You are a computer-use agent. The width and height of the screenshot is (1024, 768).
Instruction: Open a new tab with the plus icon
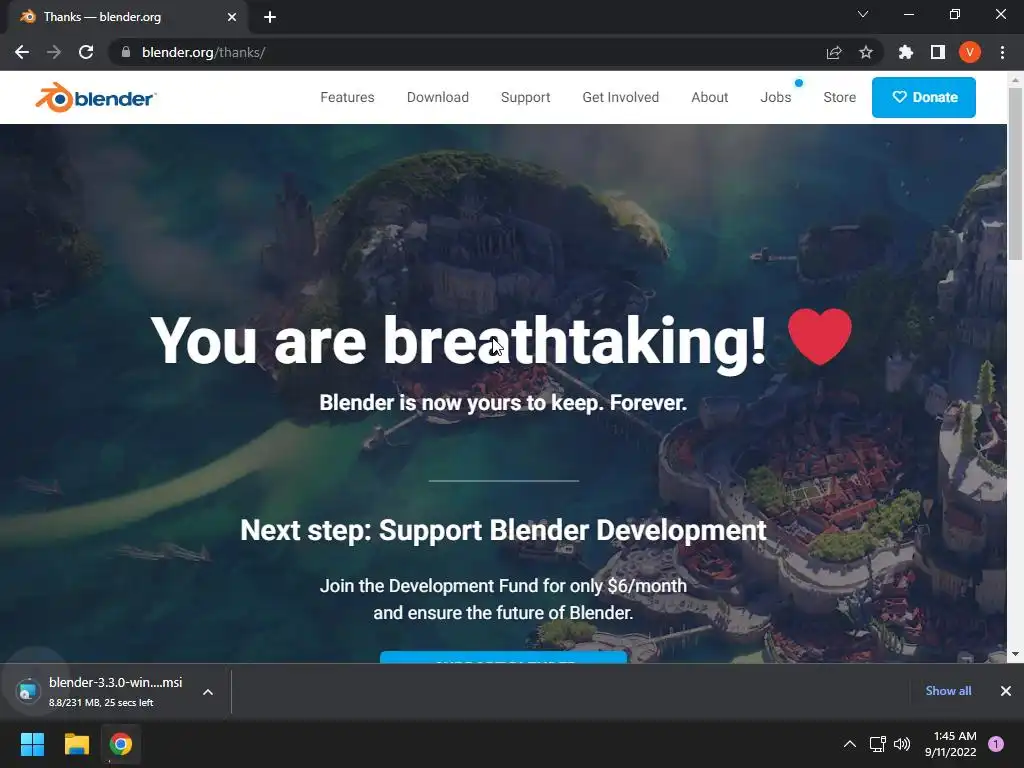tap(270, 17)
